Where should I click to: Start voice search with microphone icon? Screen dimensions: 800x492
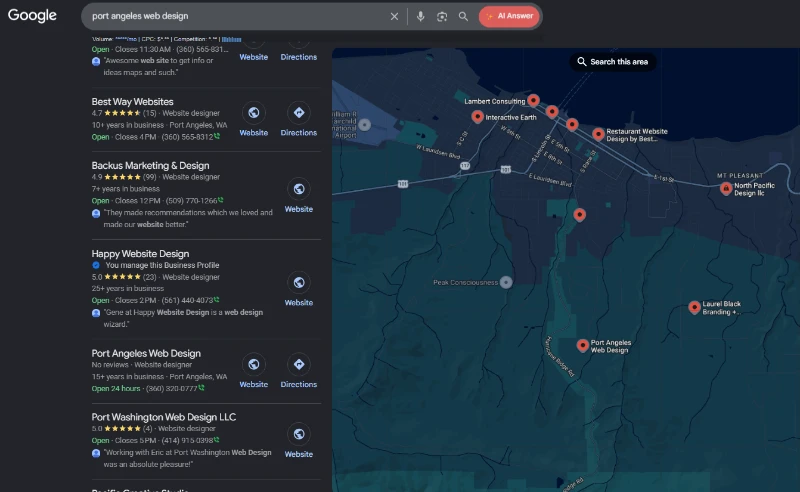click(420, 16)
